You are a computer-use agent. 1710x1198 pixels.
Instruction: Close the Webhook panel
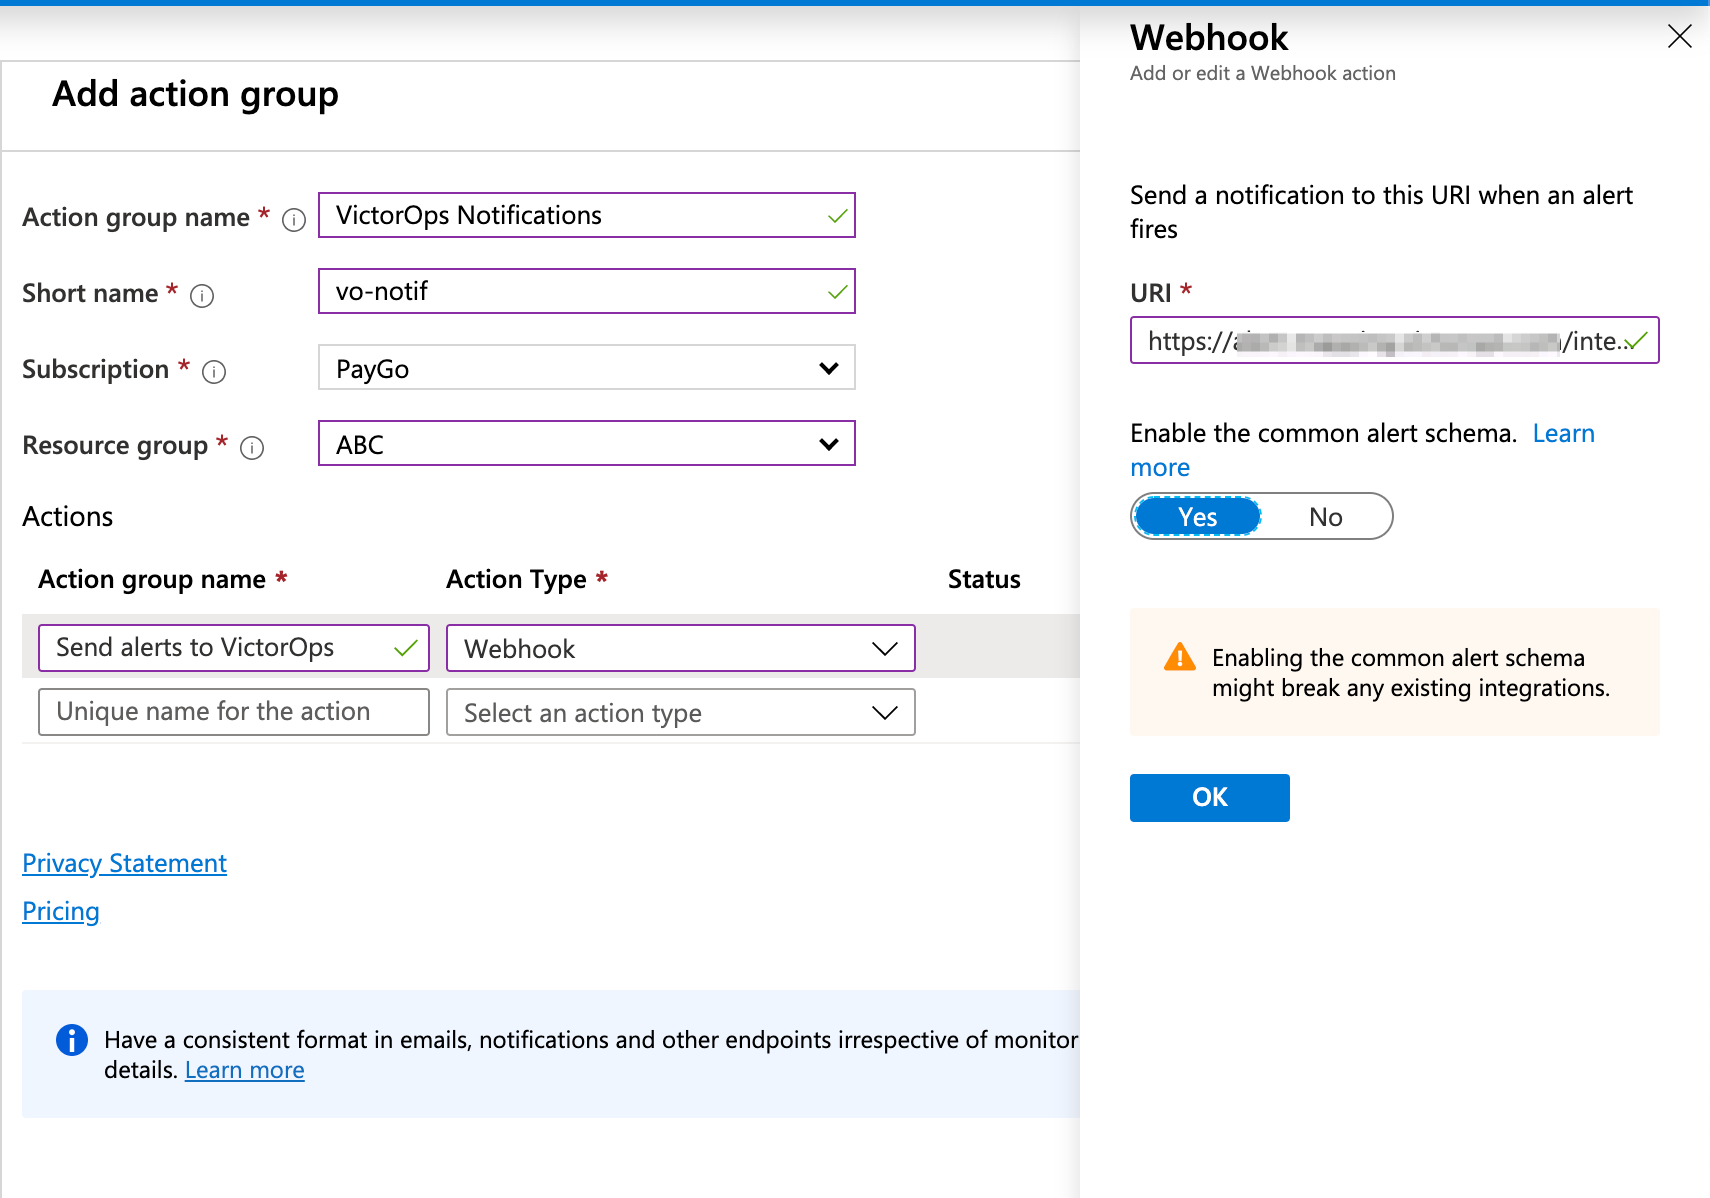(1679, 36)
